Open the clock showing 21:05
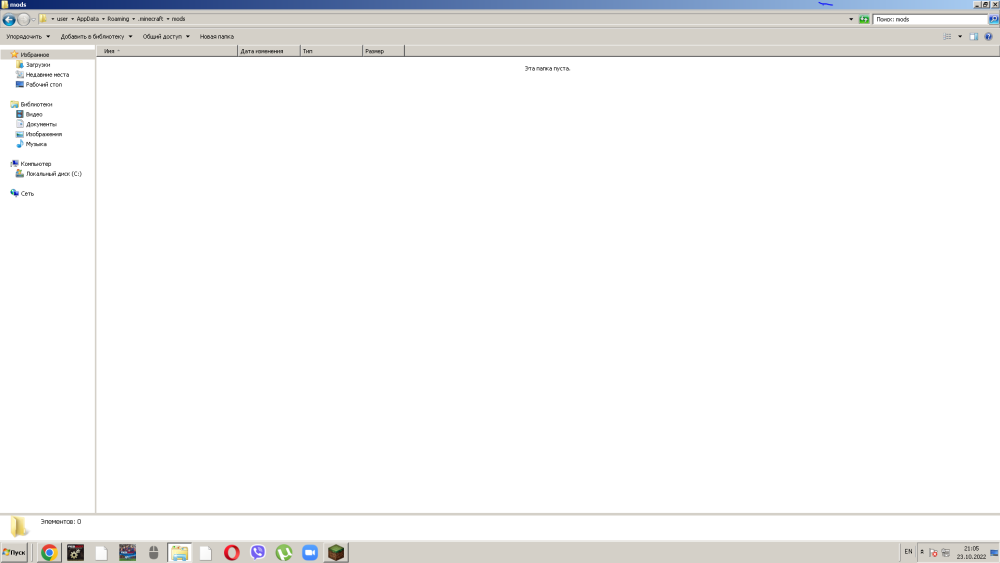This screenshot has height=563, width=1000. click(x=971, y=553)
